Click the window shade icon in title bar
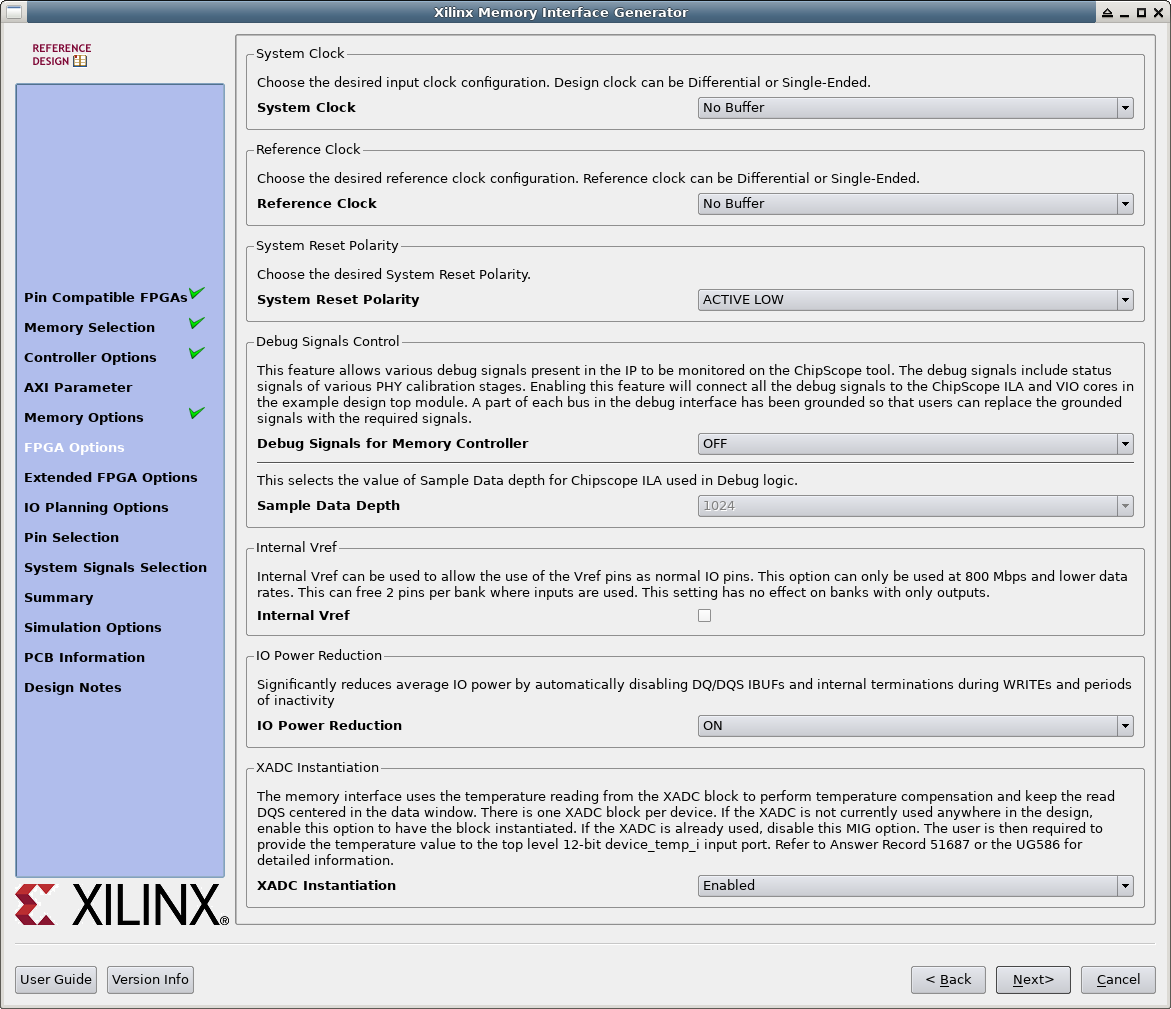Image resolution: width=1171 pixels, height=1009 pixels. coord(1107,13)
